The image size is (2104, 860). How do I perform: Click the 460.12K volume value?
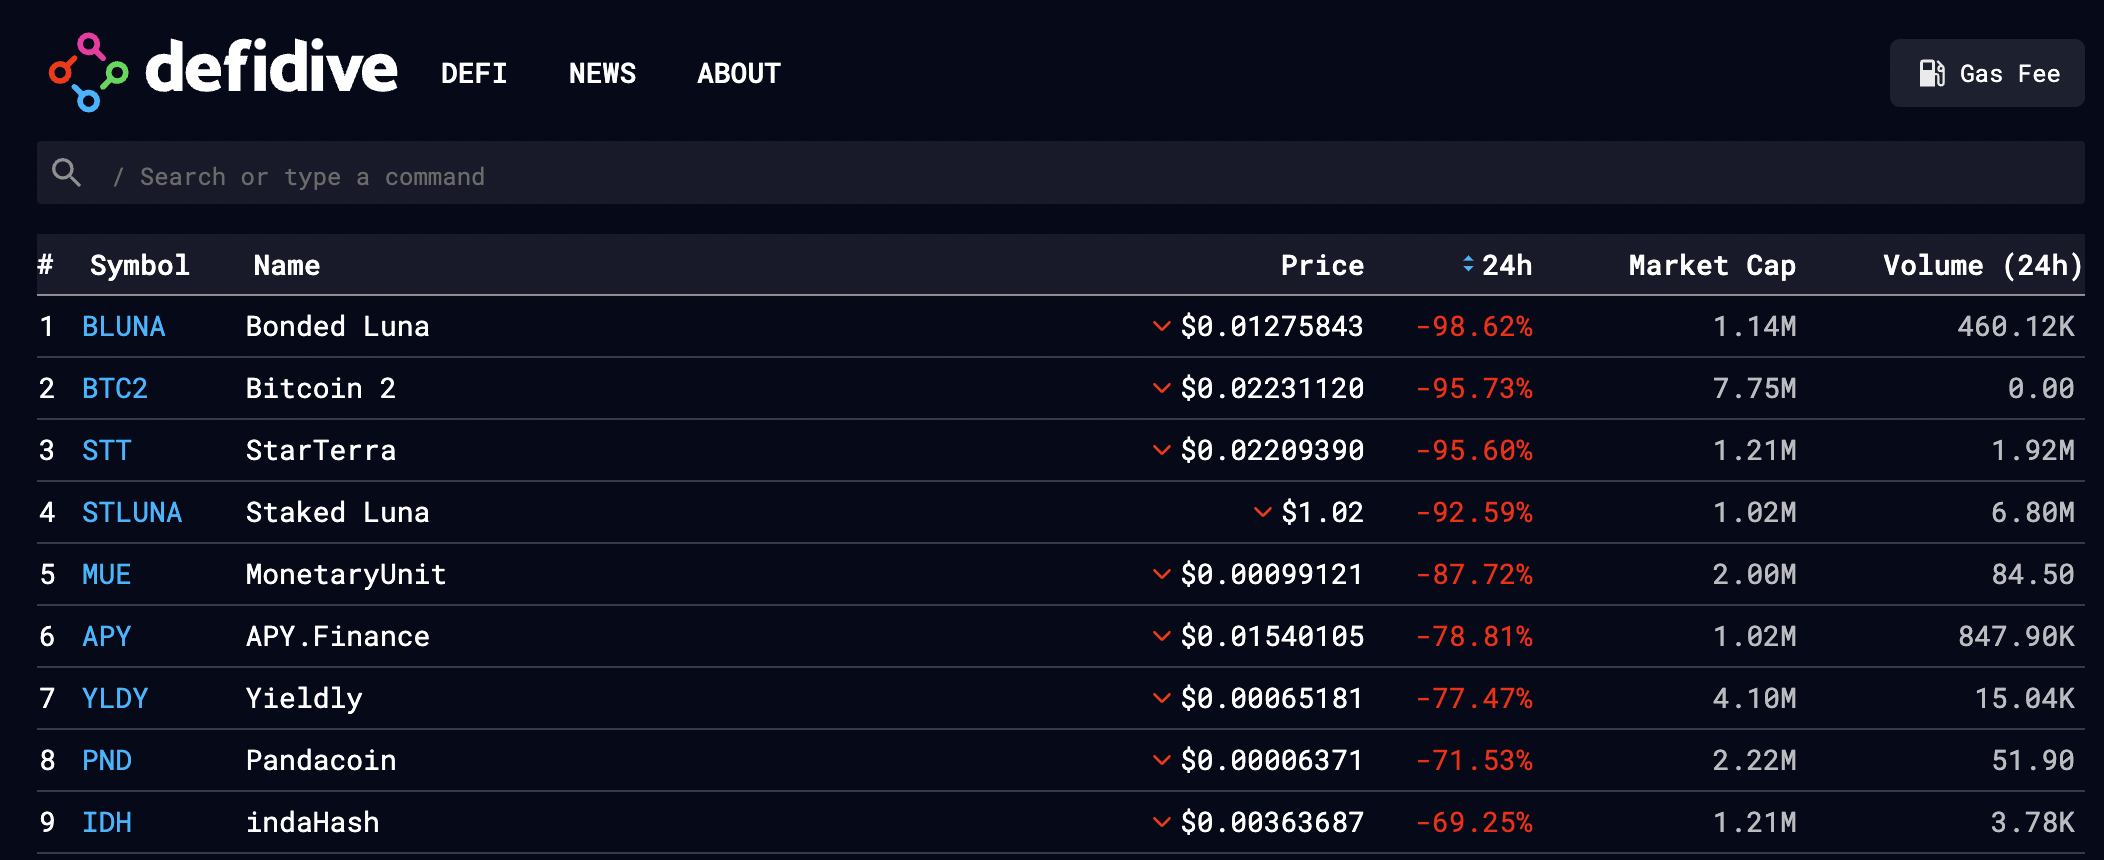2016,326
